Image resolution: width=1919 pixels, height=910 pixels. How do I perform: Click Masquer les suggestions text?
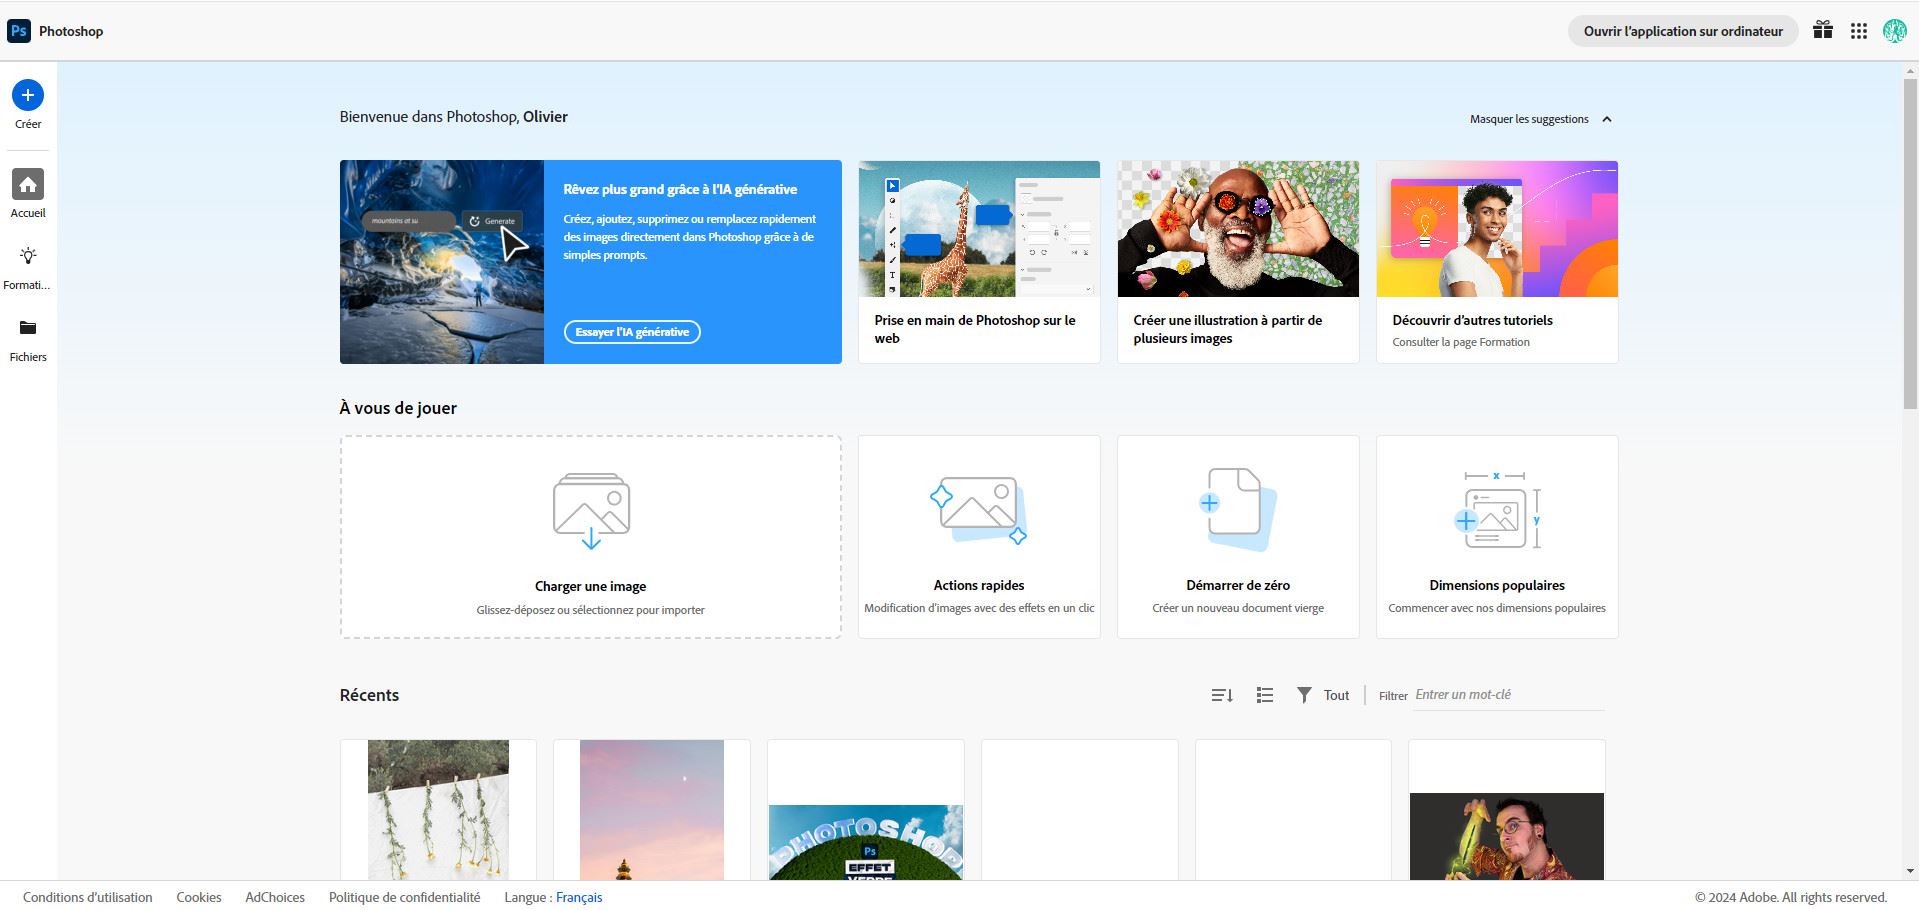pos(1529,119)
